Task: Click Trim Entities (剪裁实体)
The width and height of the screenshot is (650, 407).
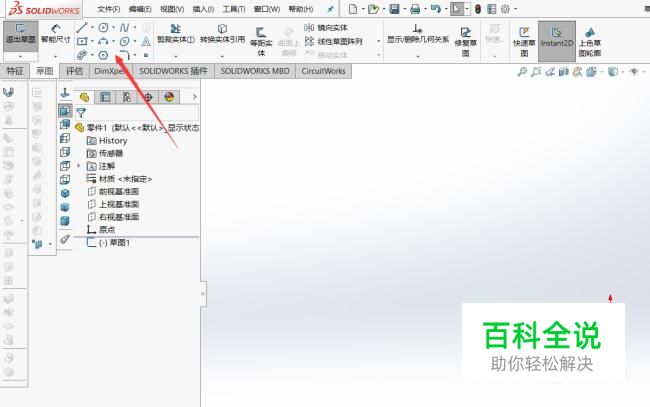Action: coord(176,34)
